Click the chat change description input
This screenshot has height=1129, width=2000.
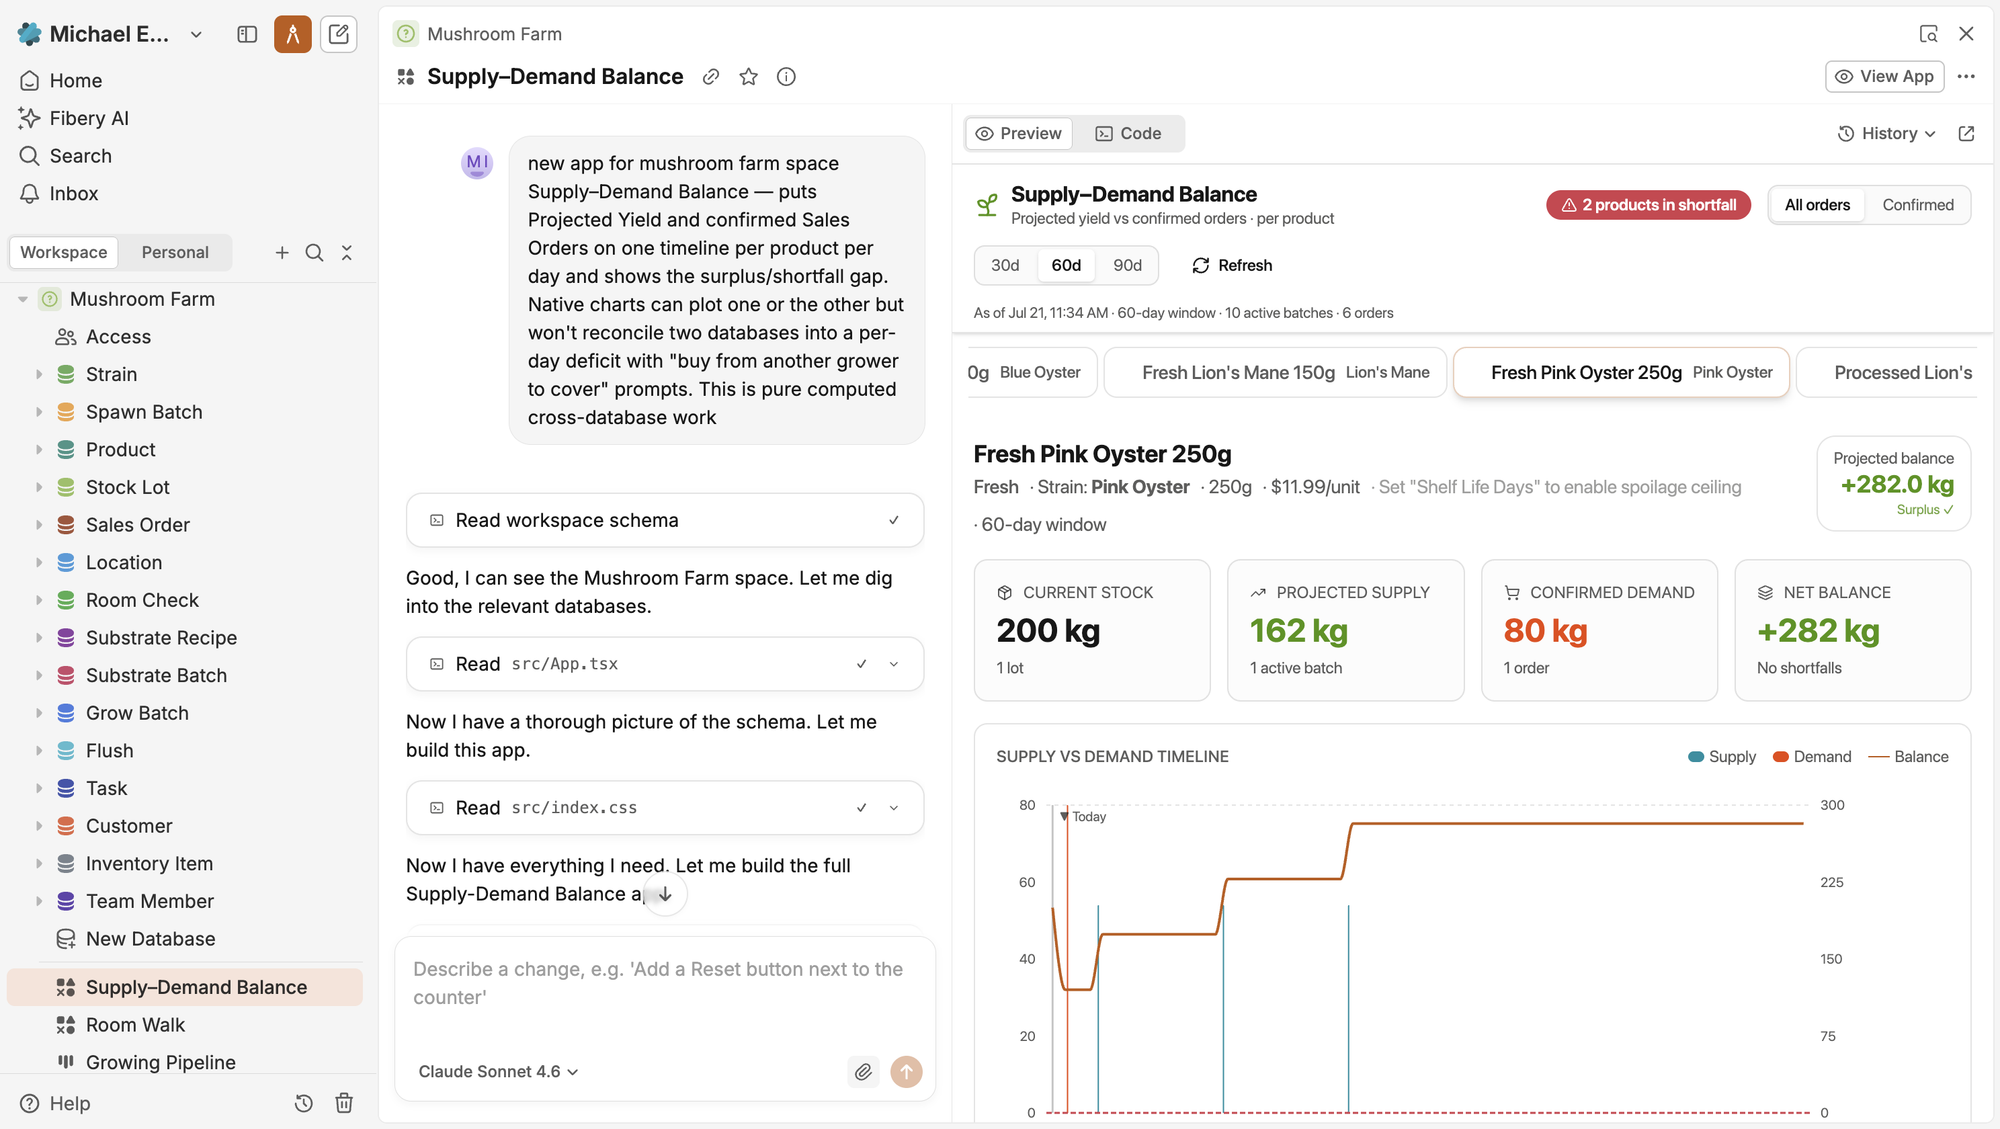(664, 984)
